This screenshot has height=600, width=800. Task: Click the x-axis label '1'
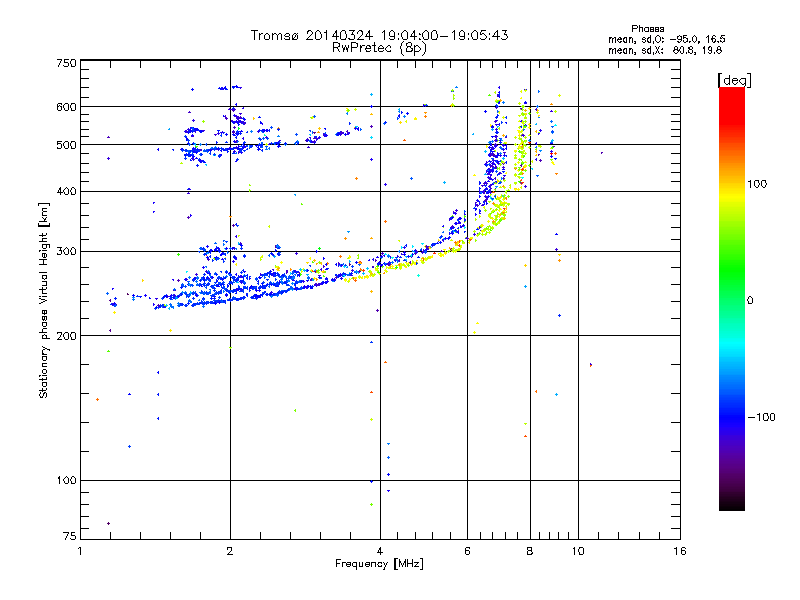[x=80, y=551]
